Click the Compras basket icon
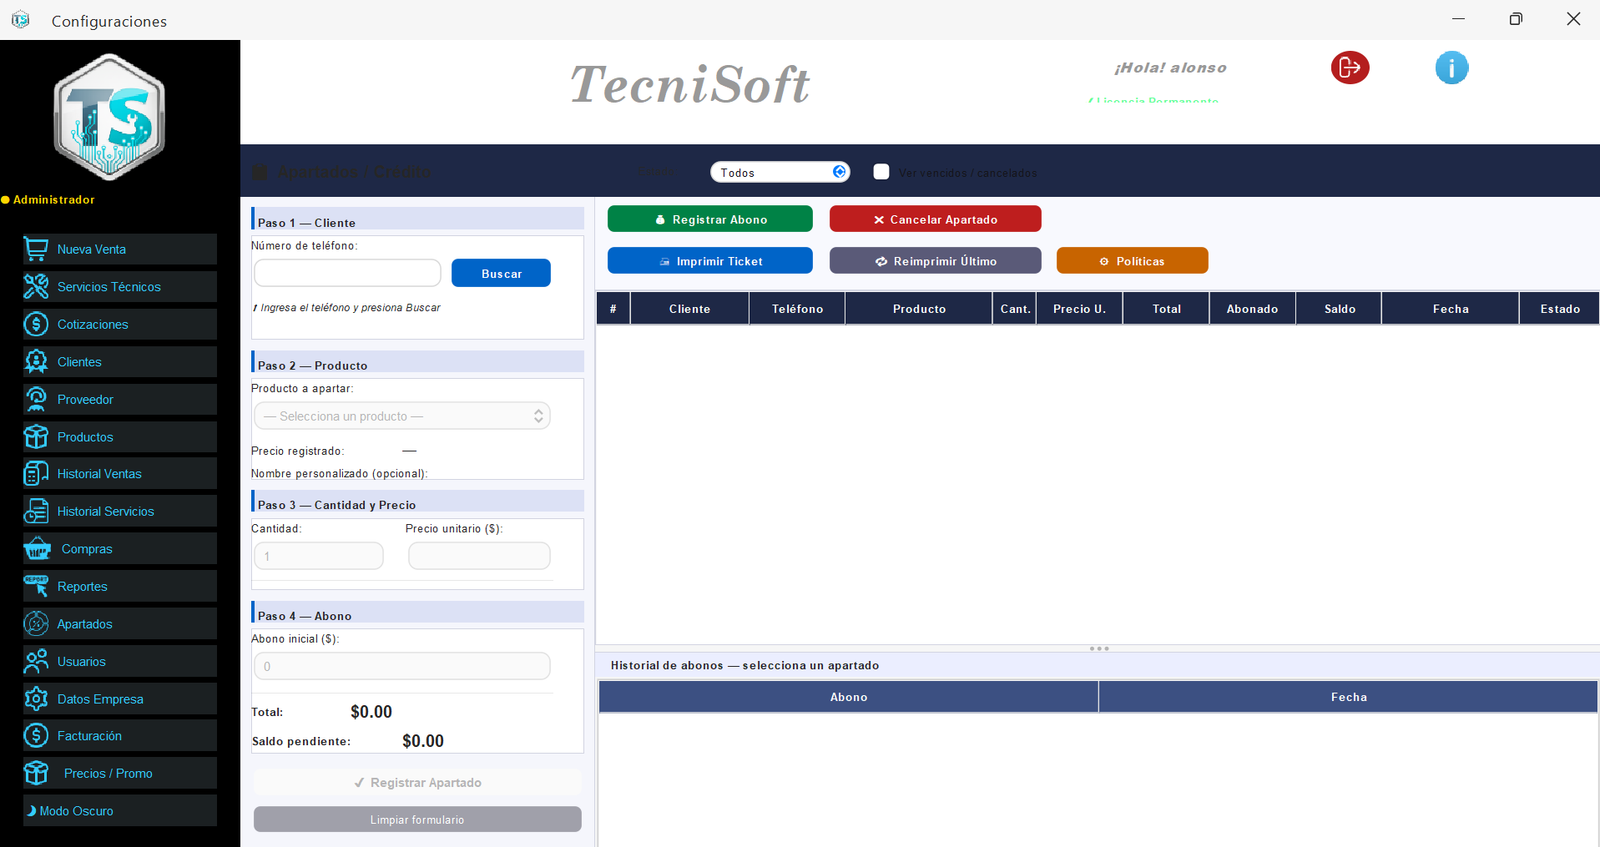Viewport: 1600px width, 847px height. [x=37, y=549]
